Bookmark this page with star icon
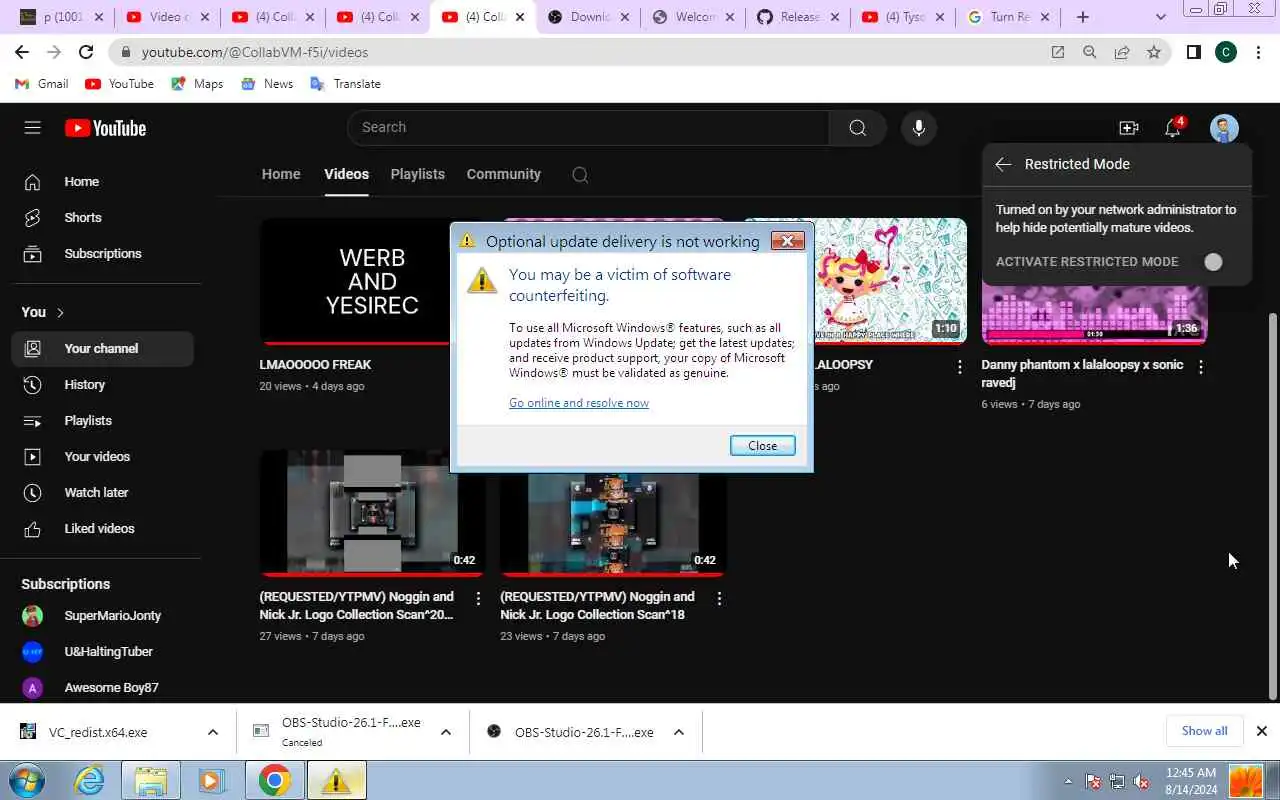 coord(1154,52)
